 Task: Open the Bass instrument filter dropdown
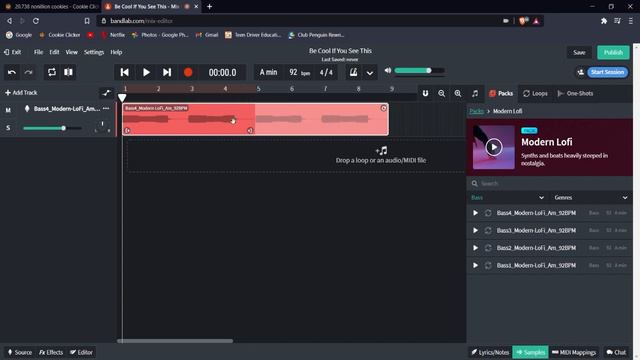(508, 198)
